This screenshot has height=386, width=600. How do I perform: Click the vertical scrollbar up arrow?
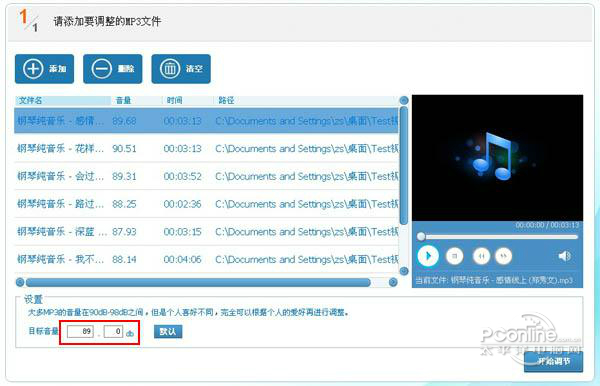404,101
